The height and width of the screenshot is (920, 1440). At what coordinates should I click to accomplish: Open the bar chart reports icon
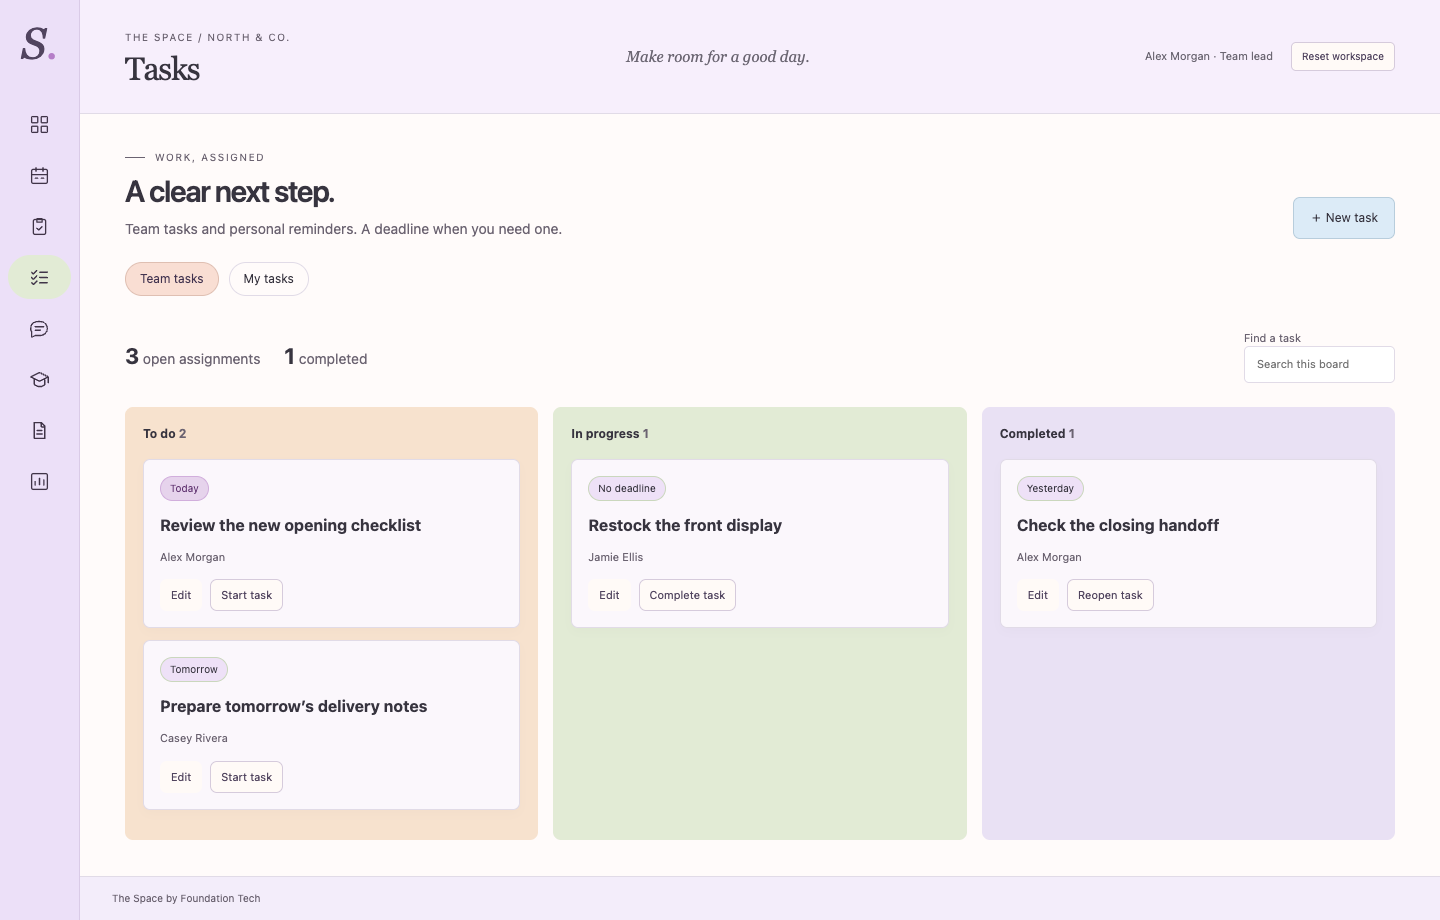(39, 482)
